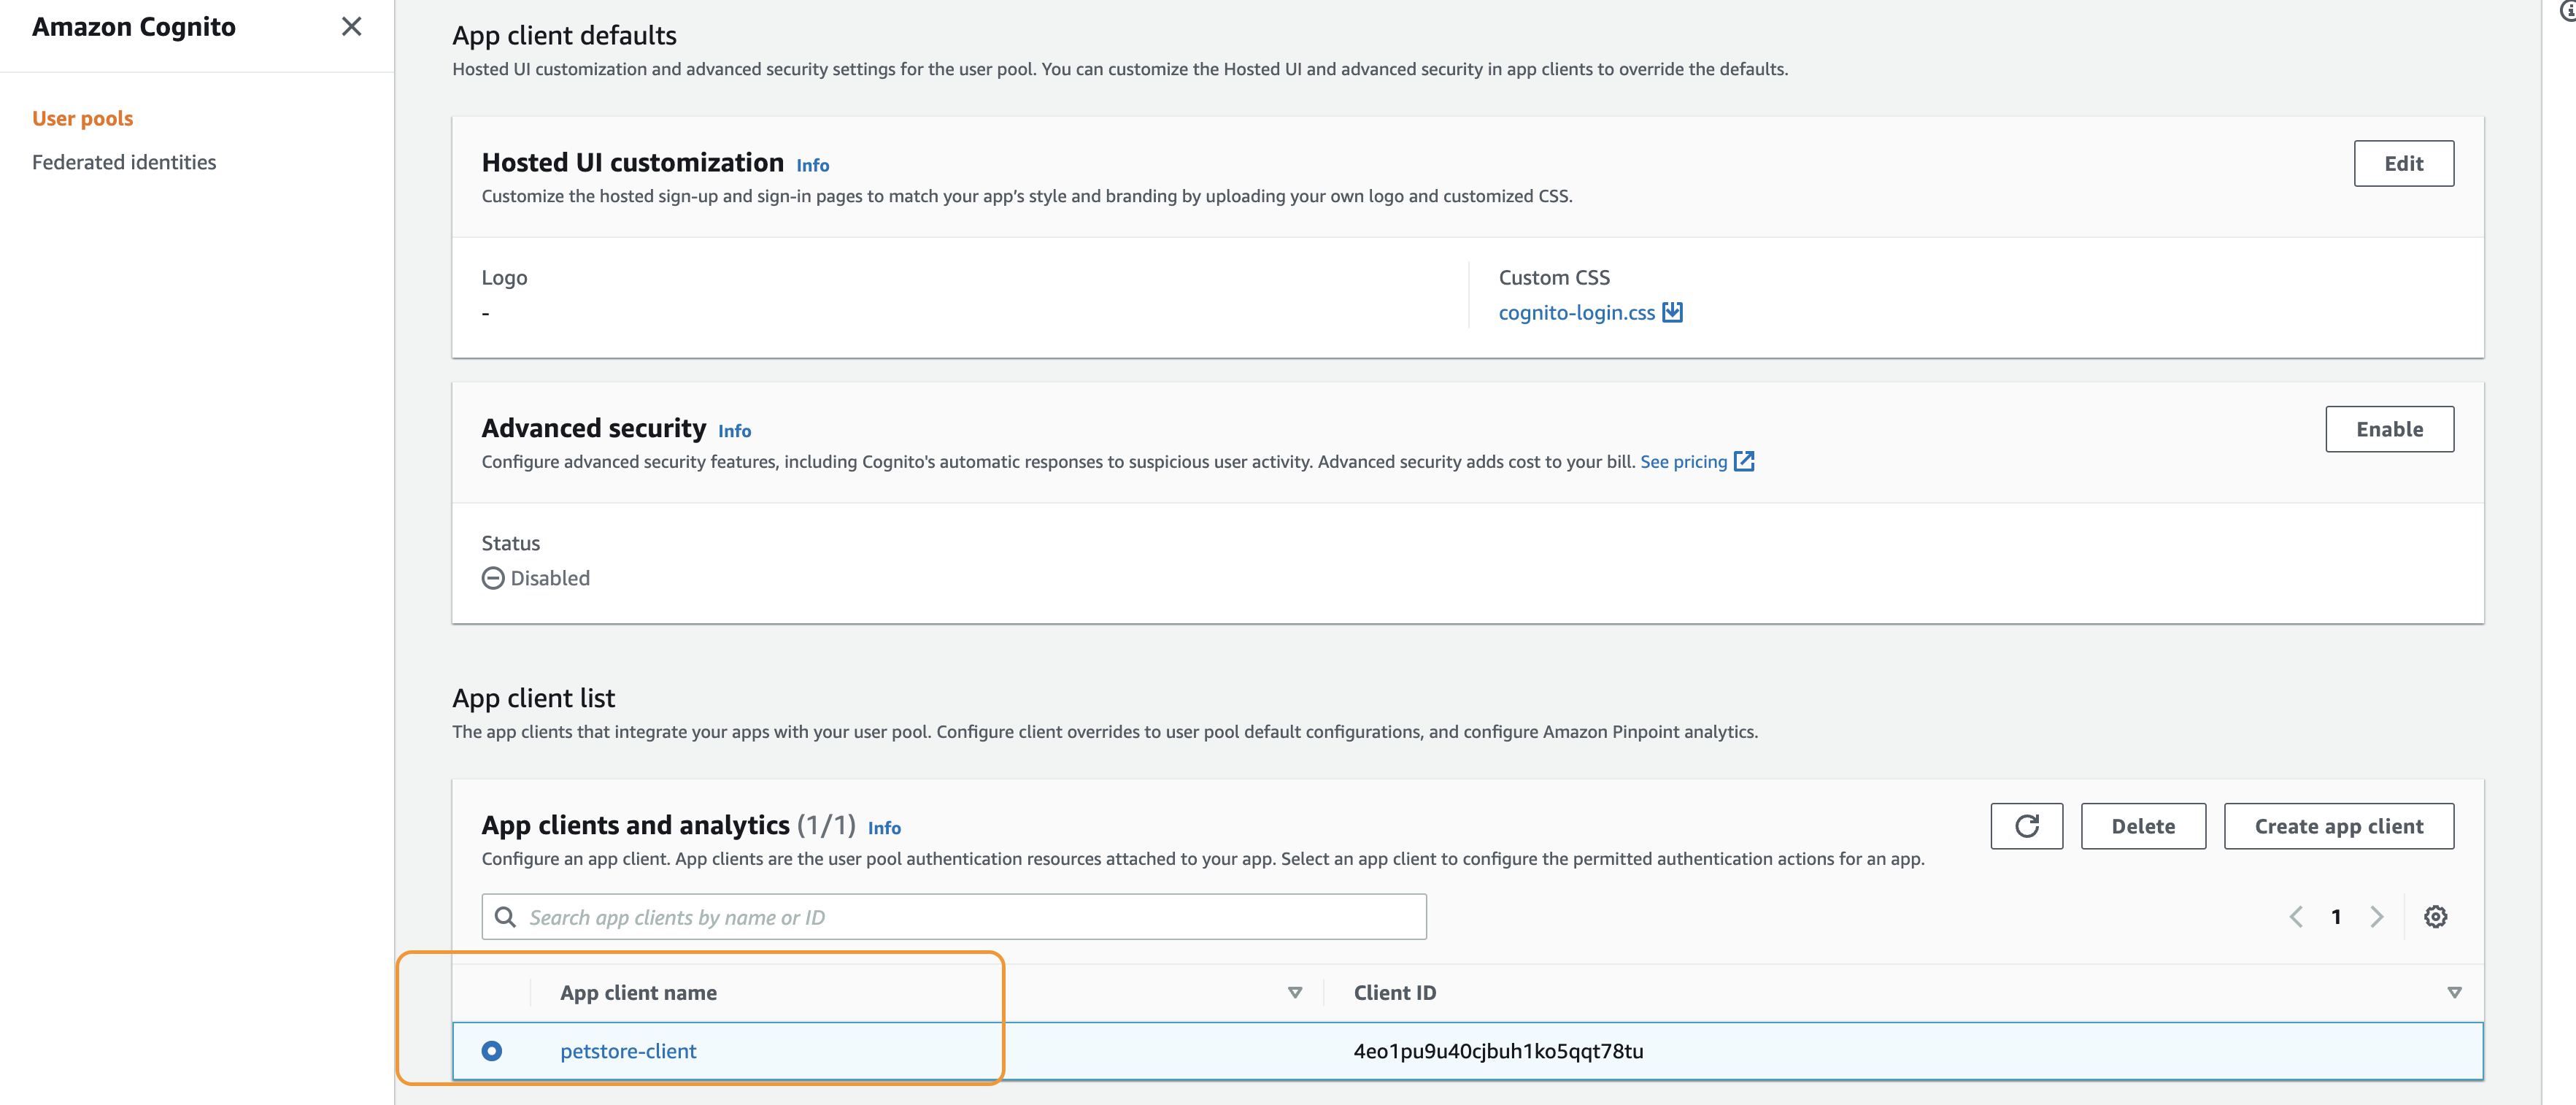The height and width of the screenshot is (1105, 2576).
Task: Go to next page of app clients
Action: tap(2376, 917)
